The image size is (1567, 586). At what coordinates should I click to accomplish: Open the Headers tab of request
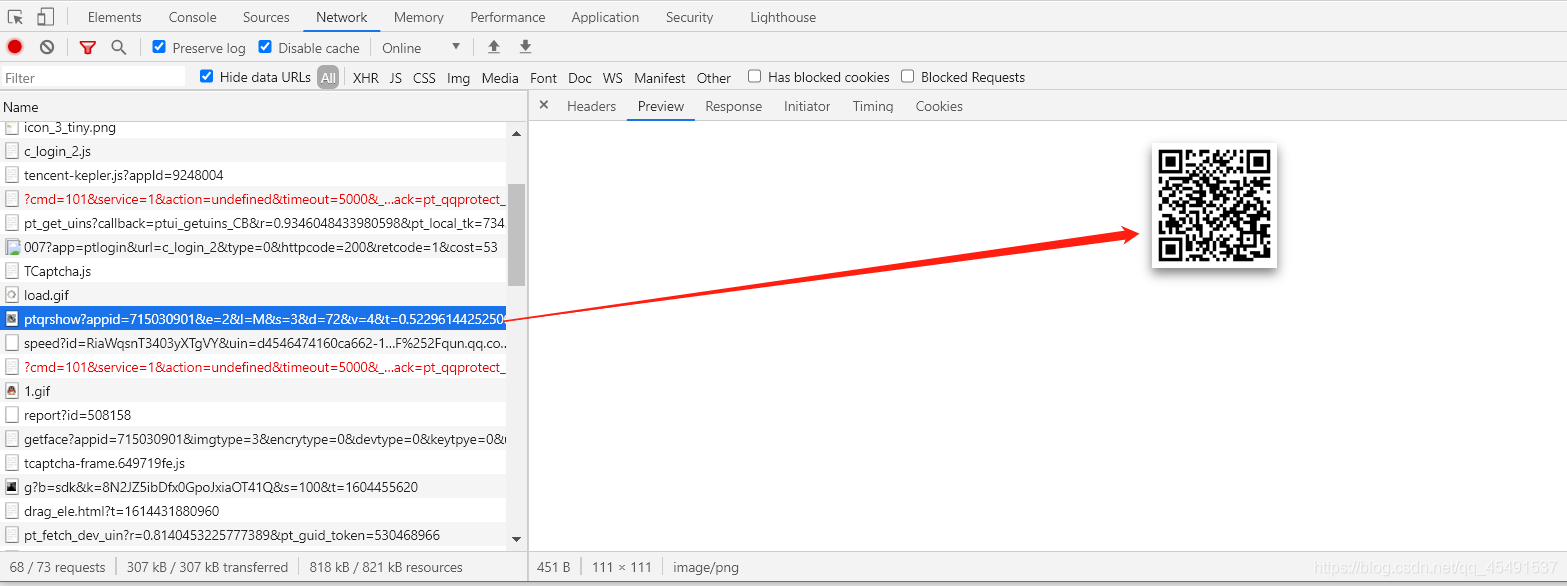[x=592, y=106]
